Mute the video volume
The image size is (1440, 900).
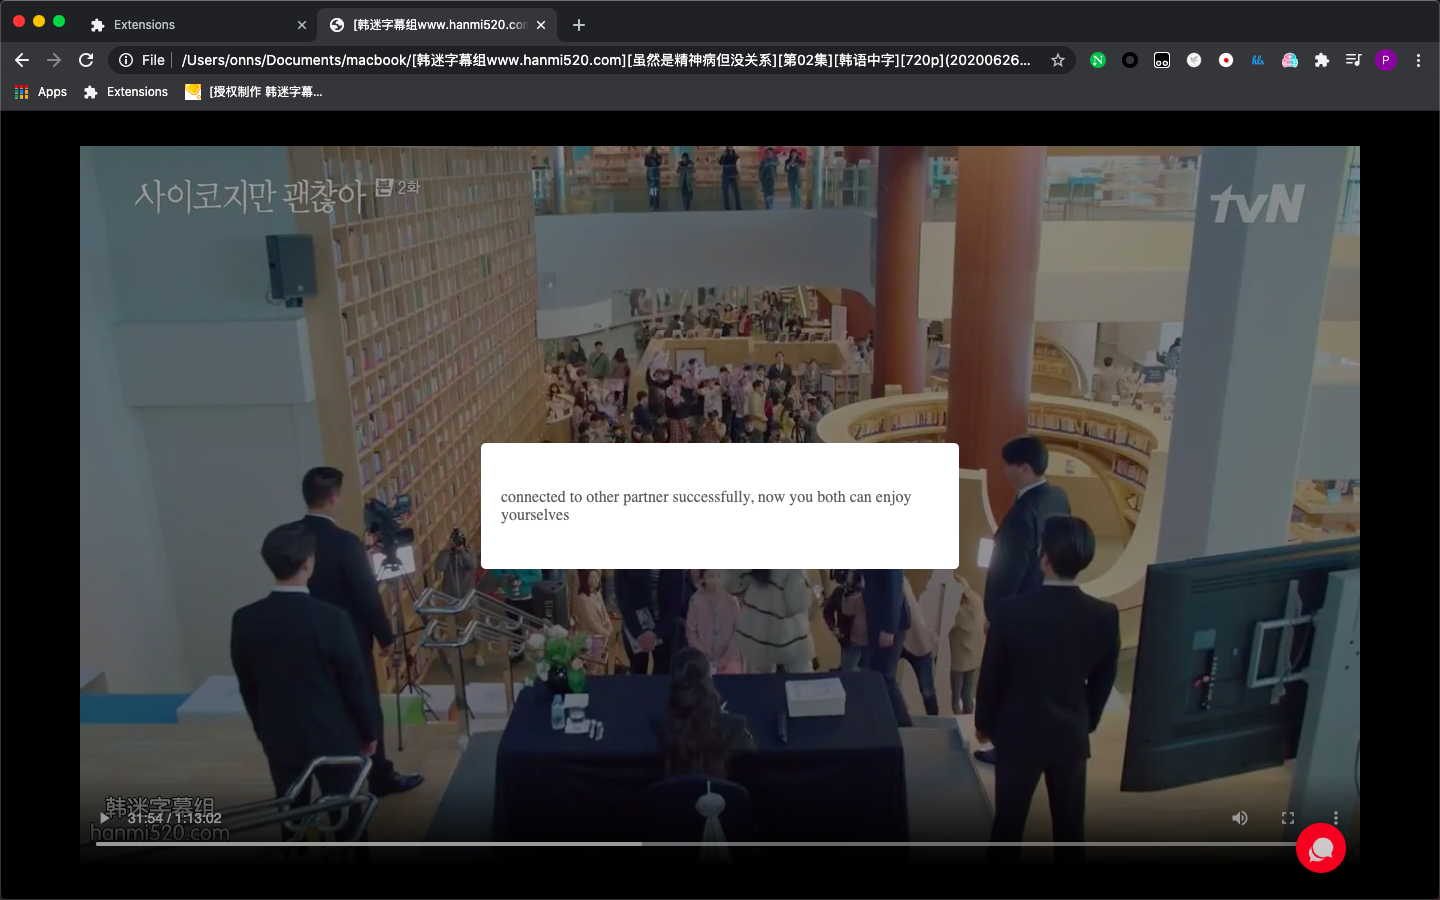[x=1240, y=818]
